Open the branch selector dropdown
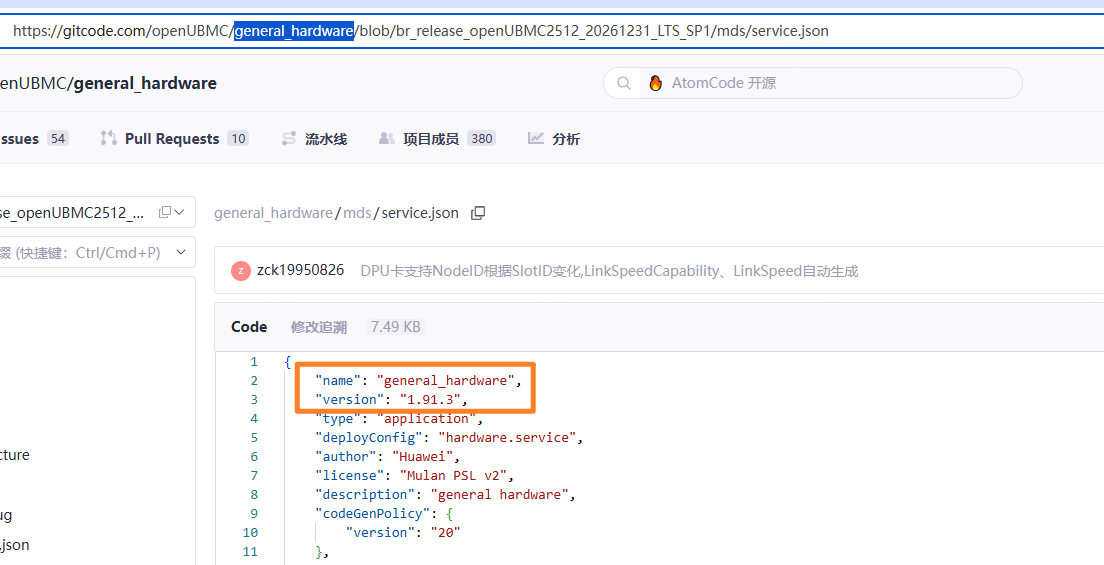Viewport: 1104px width, 565px height. [x=90, y=212]
